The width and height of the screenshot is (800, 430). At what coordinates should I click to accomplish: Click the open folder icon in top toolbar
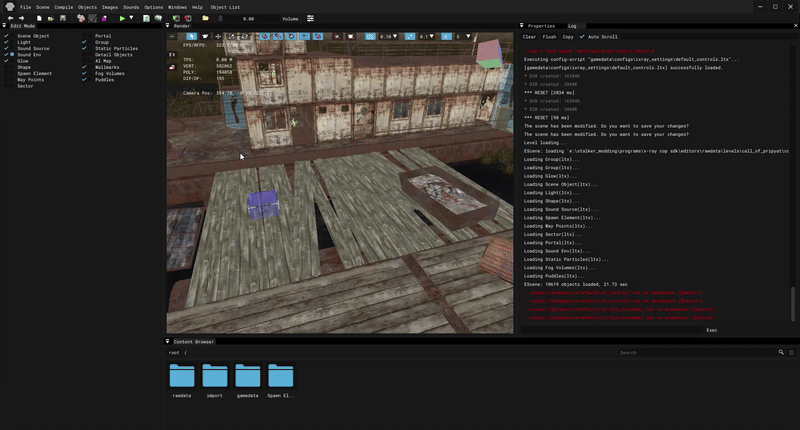click(x=205, y=18)
